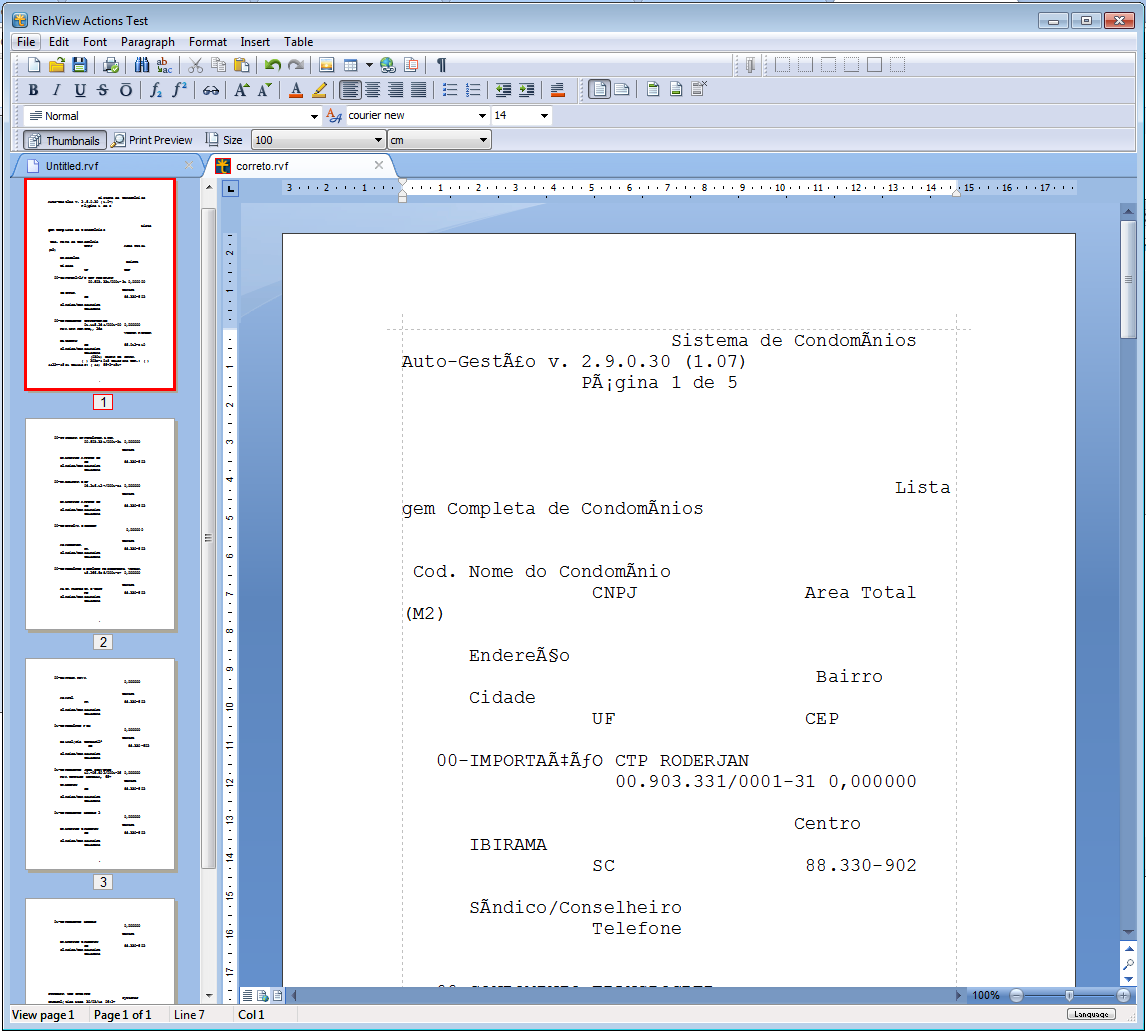Save document with the floppy disk icon
The width and height of the screenshot is (1146, 1032).
tap(80, 65)
